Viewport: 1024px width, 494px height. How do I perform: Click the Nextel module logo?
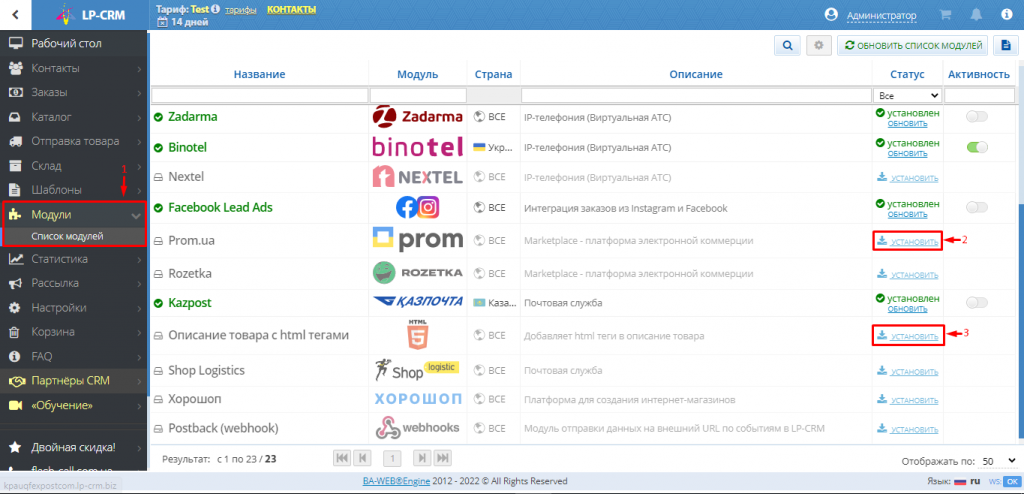417,176
